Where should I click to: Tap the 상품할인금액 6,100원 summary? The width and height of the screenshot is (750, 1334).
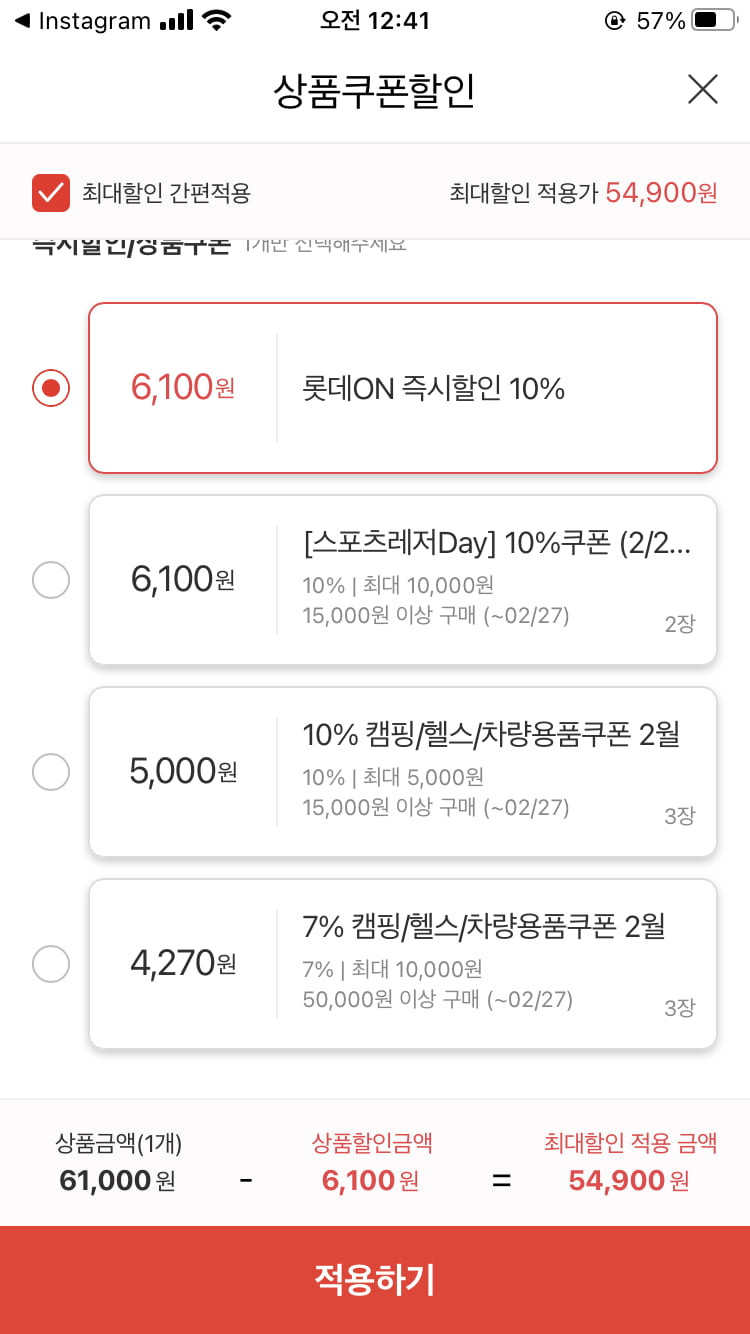pyautogui.click(x=371, y=1162)
